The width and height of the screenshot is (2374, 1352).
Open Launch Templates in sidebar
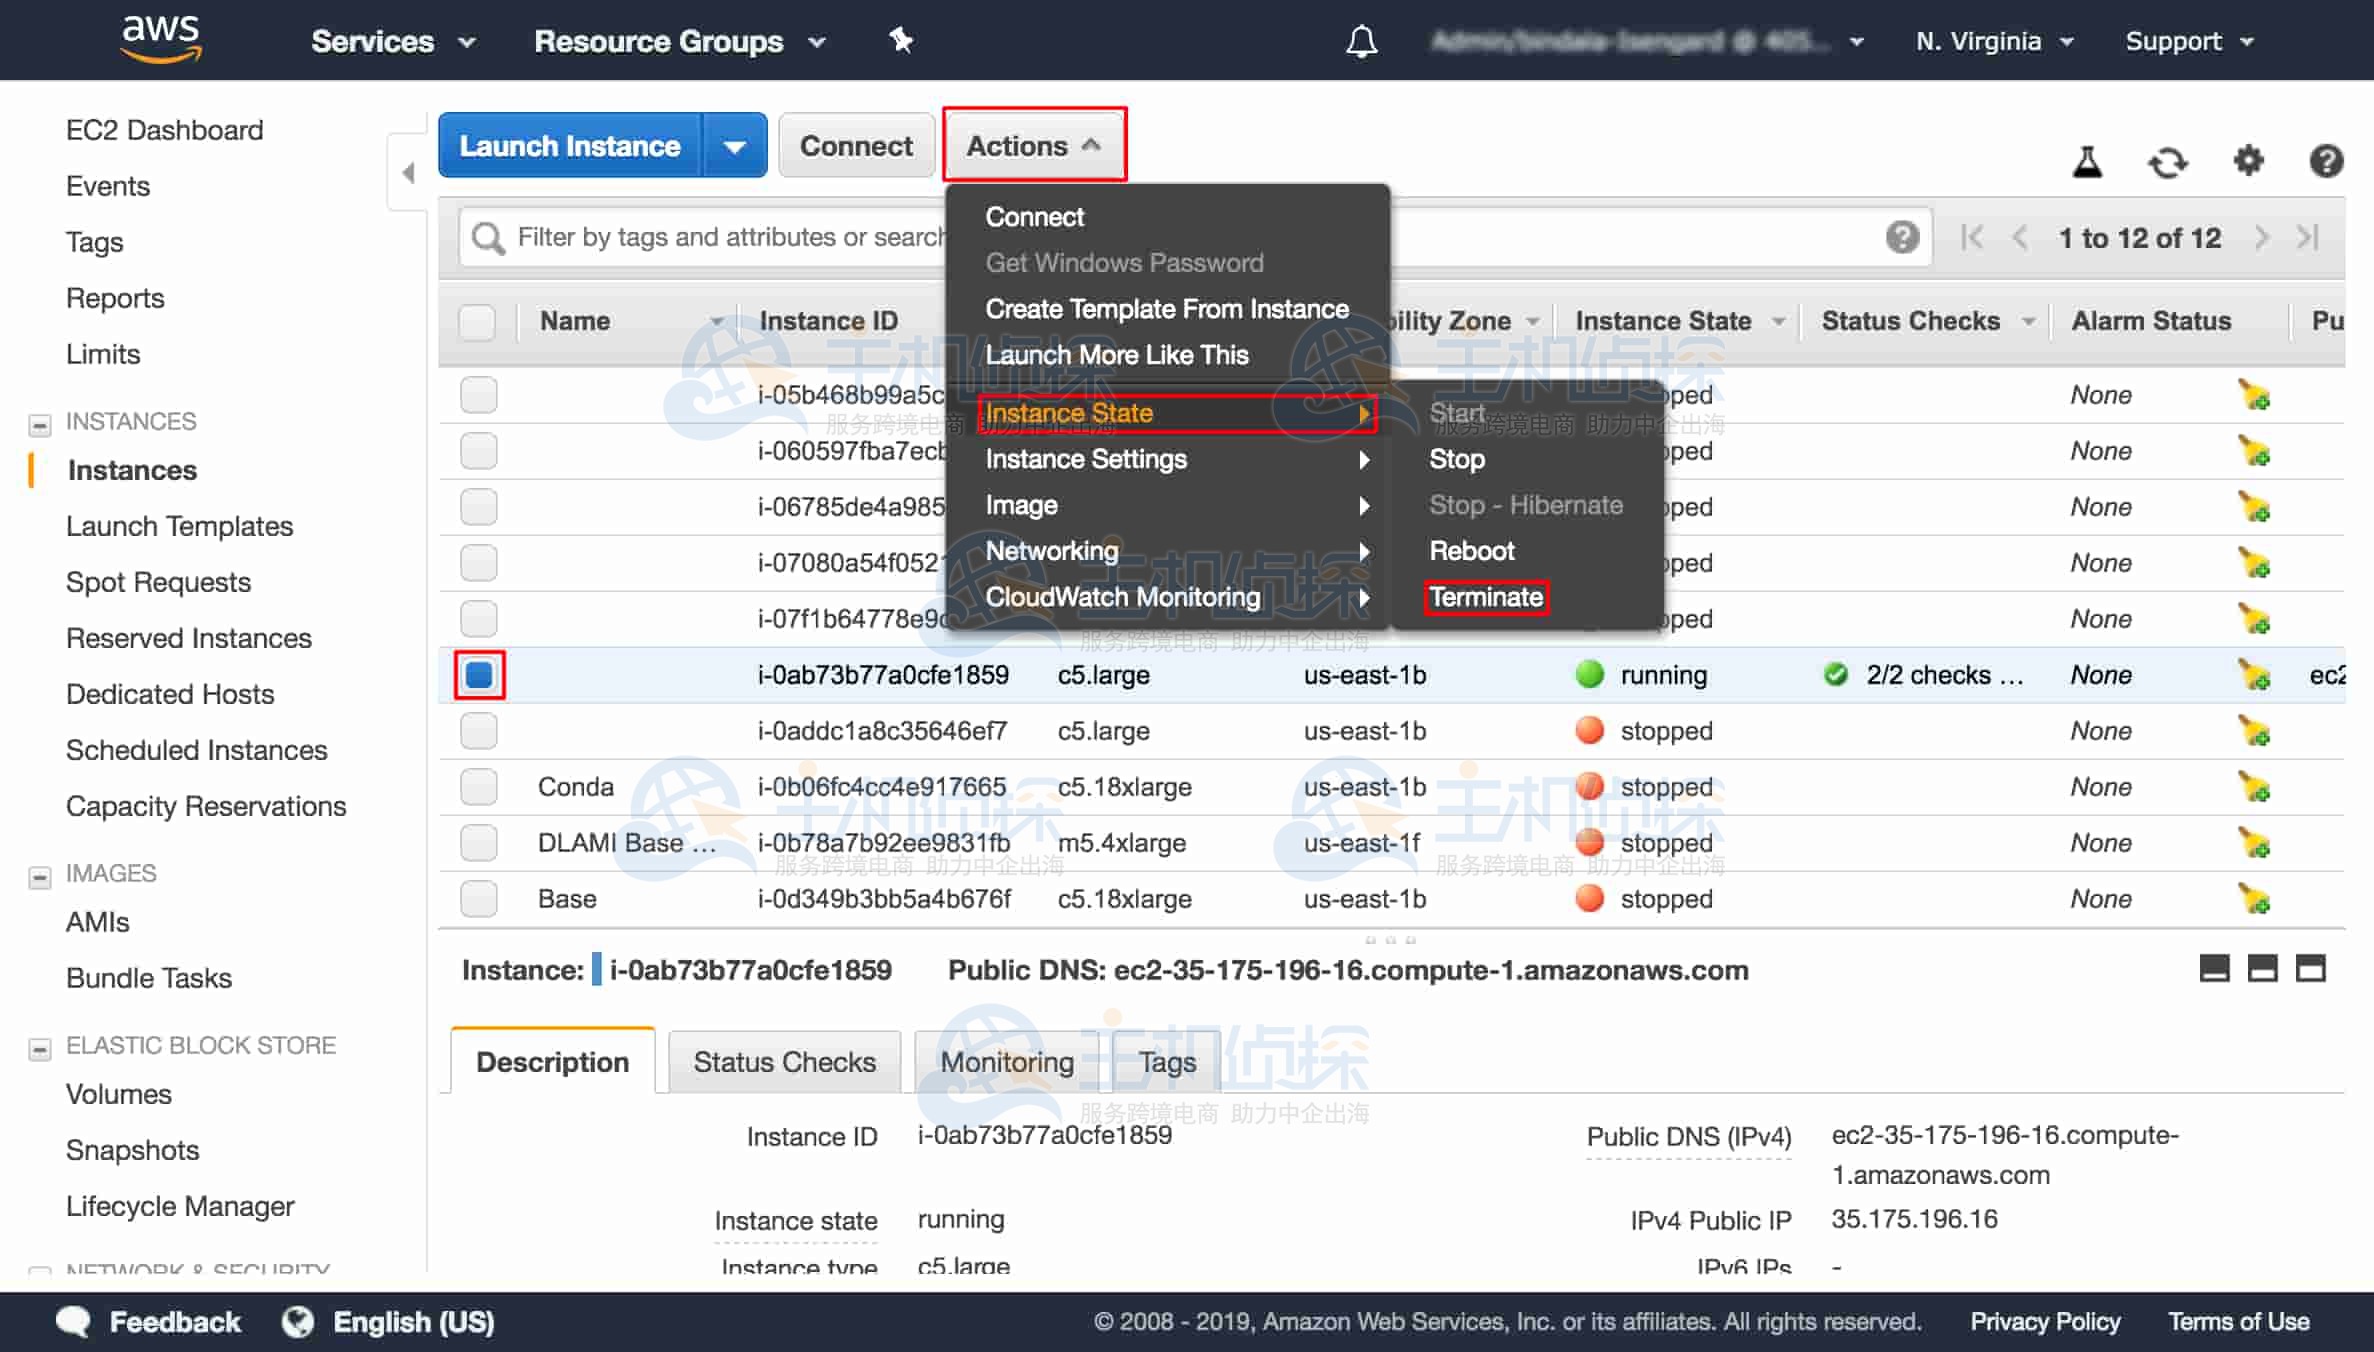(180, 526)
